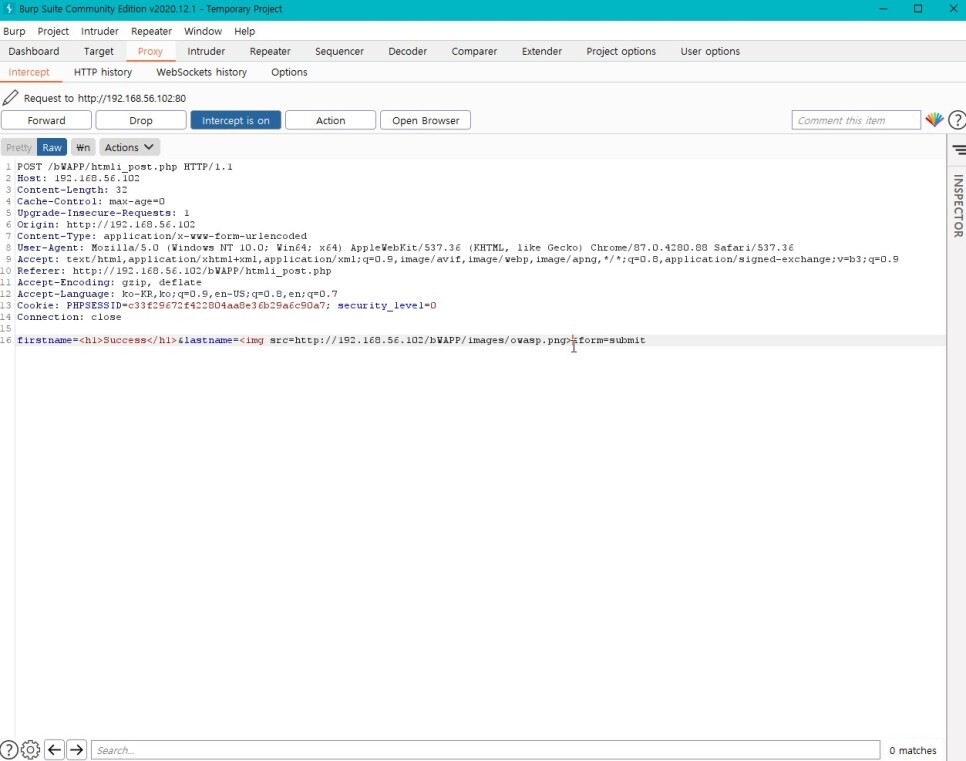Click the Open Browser button
This screenshot has height=761, width=966.
pyautogui.click(x=426, y=120)
